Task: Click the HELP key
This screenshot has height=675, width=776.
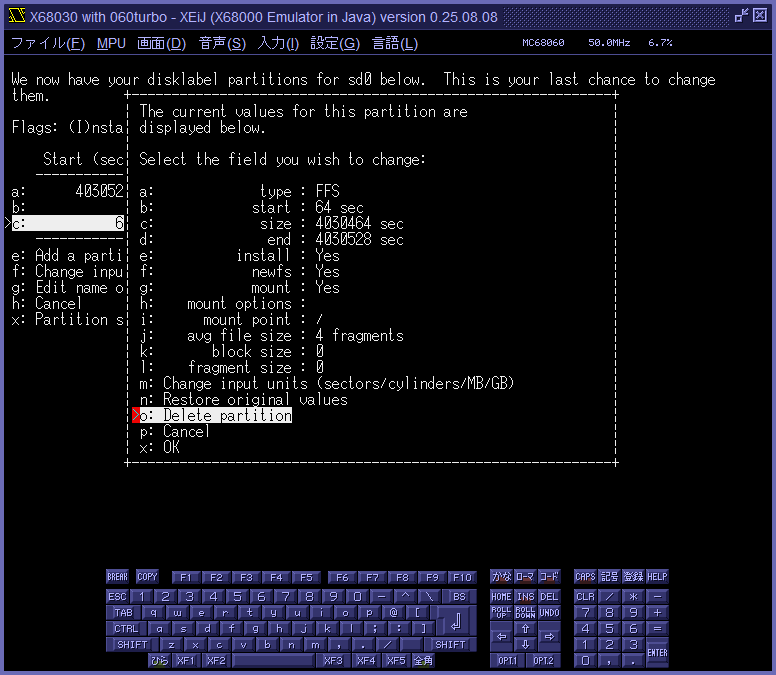Action: (657, 577)
